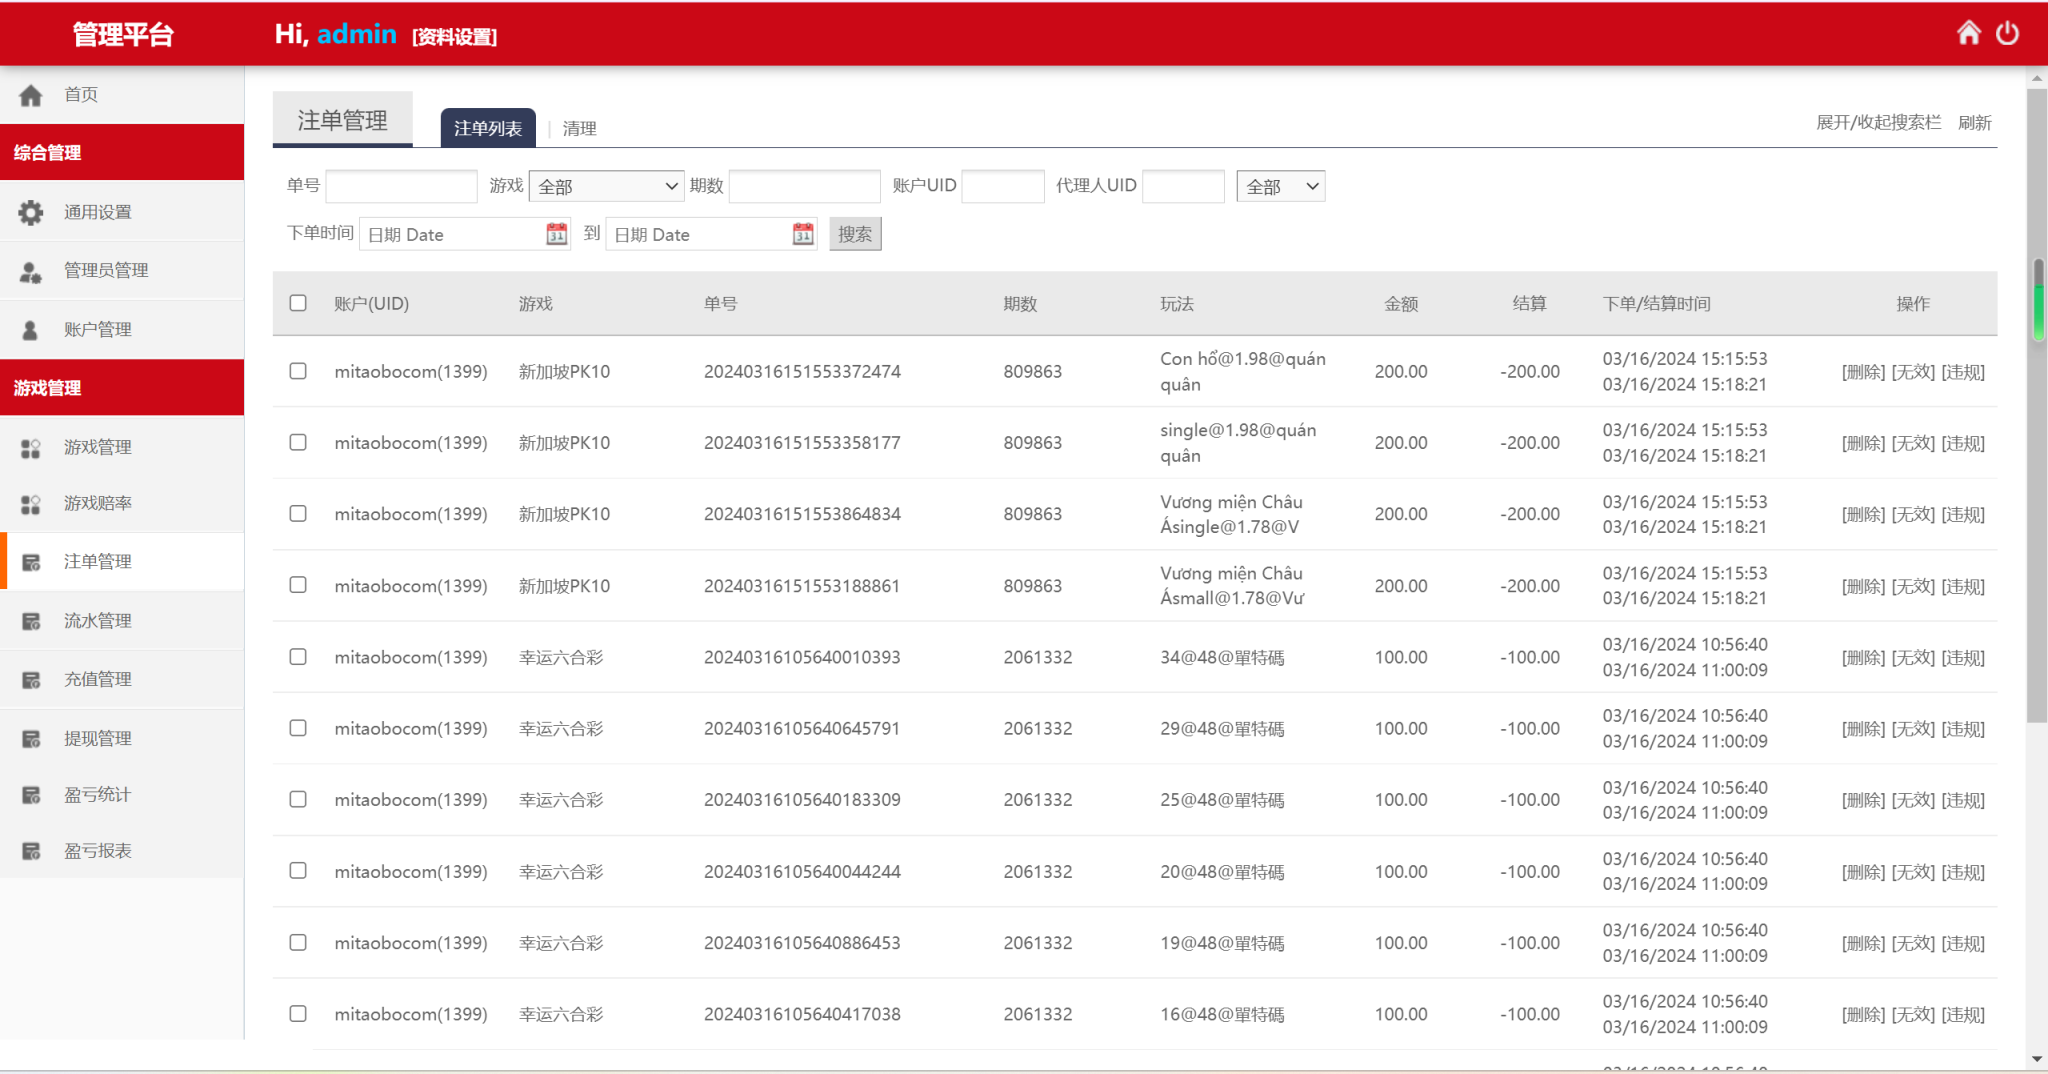Screen dimensions: 2048x1074
Task: Select the 注单列表 tab
Action: (488, 128)
